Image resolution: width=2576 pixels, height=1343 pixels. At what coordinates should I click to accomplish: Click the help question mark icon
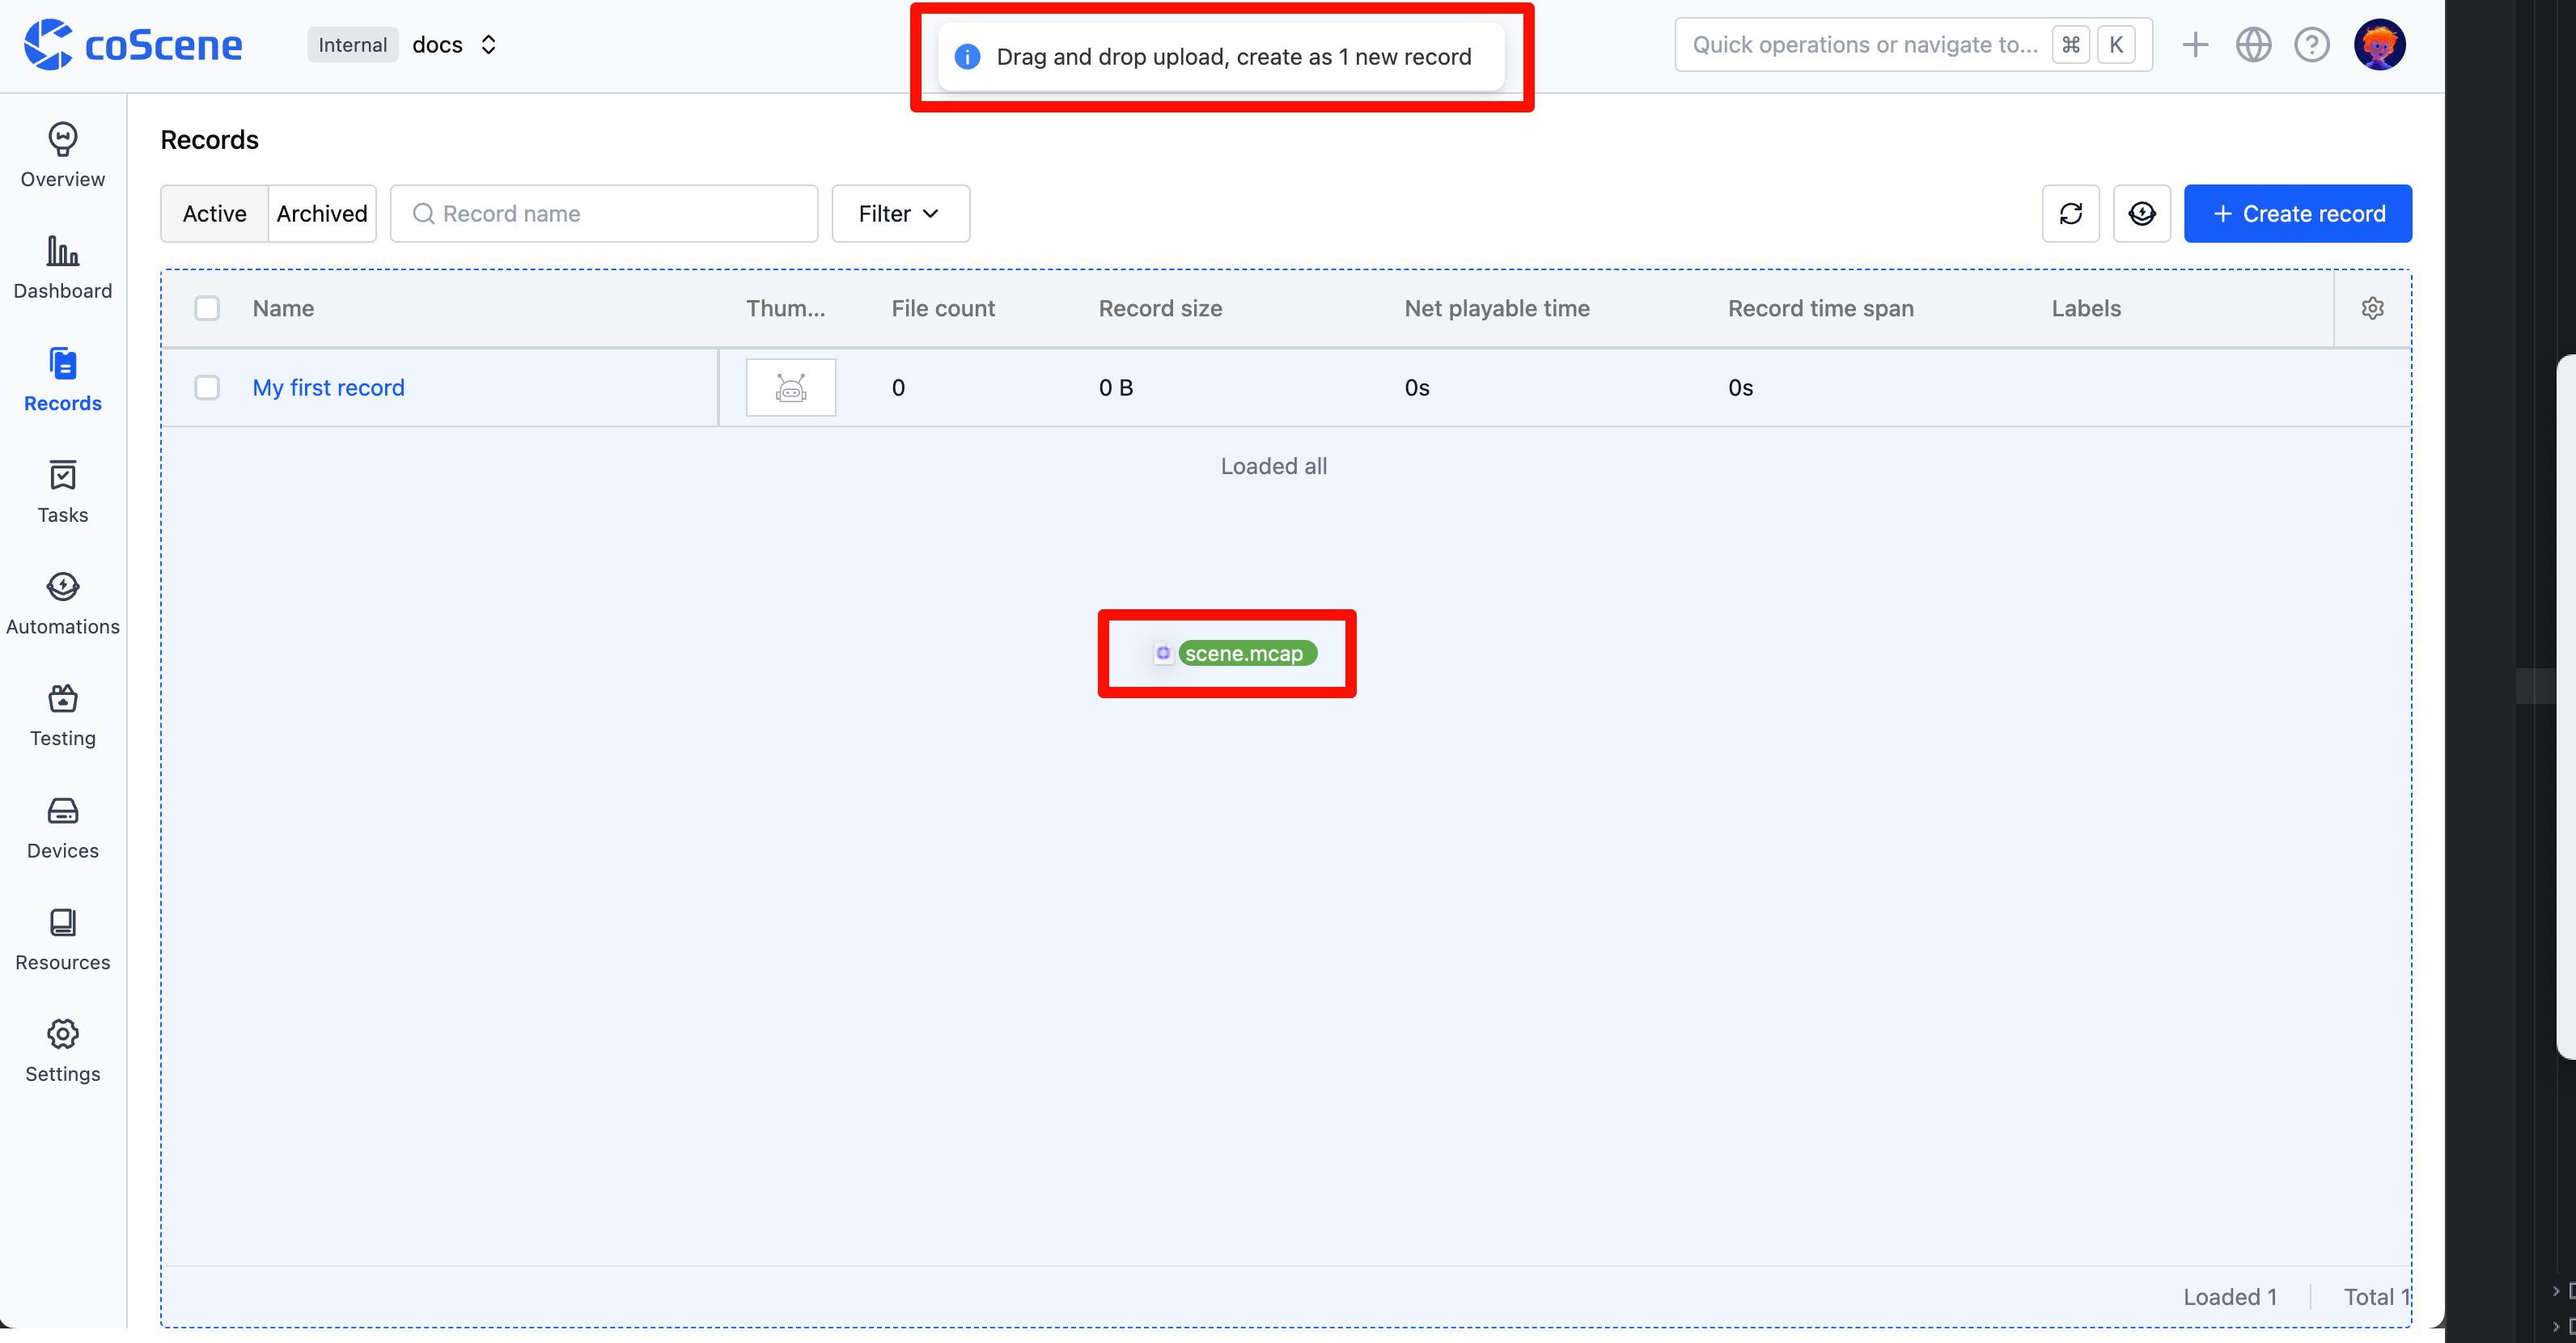point(2311,45)
